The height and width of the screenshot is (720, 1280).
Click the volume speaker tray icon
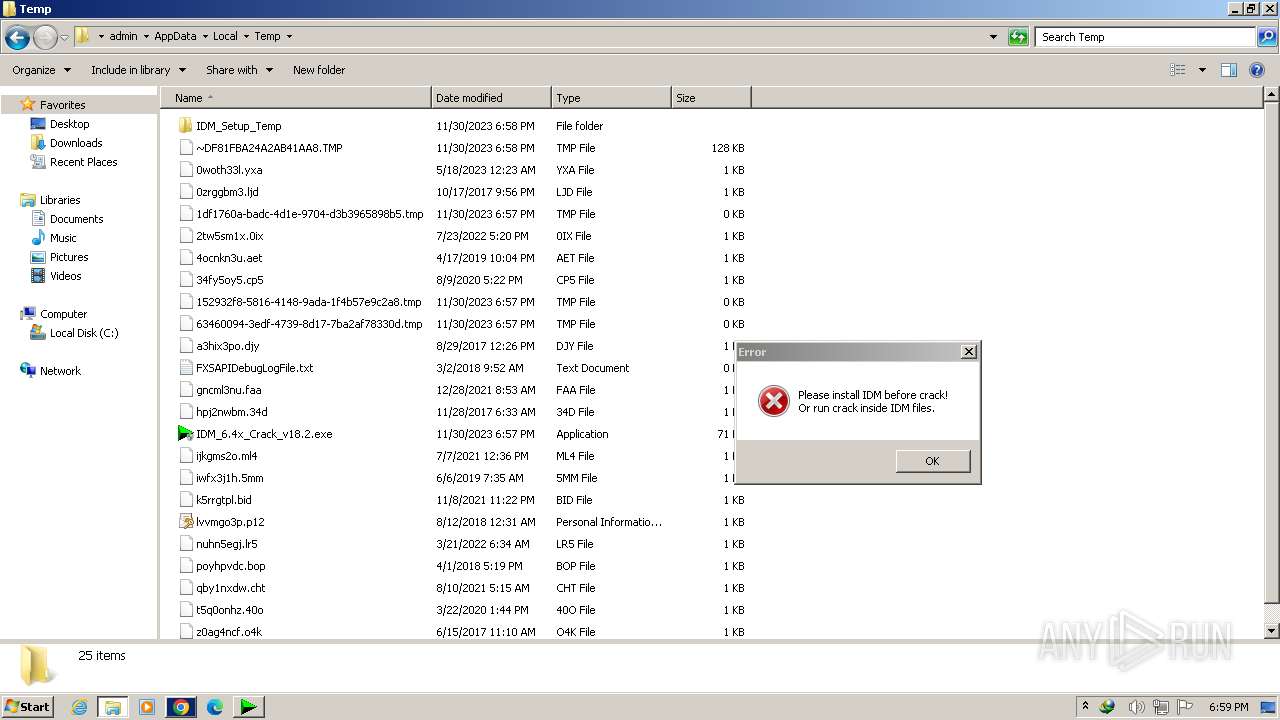[1134, 707]
